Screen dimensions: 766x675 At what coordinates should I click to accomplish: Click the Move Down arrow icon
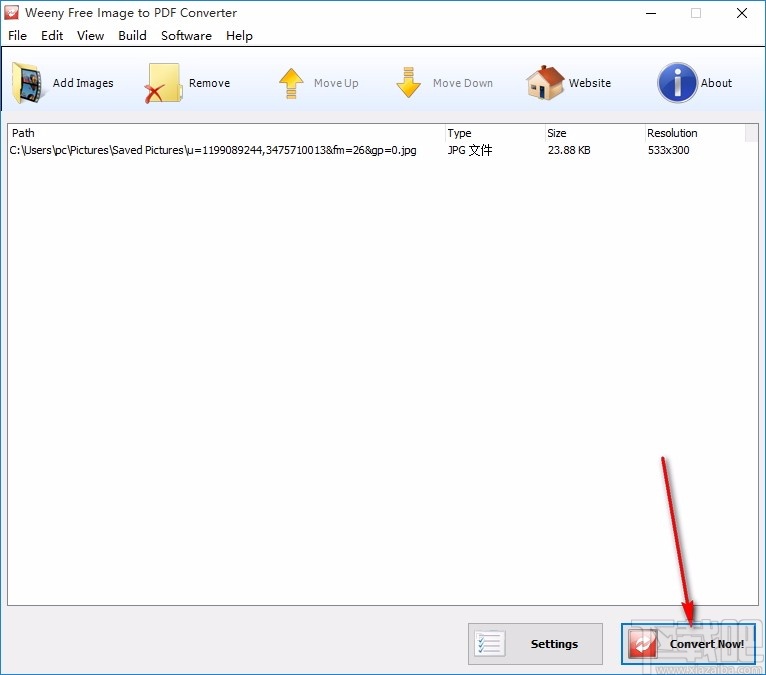(409, 83)
